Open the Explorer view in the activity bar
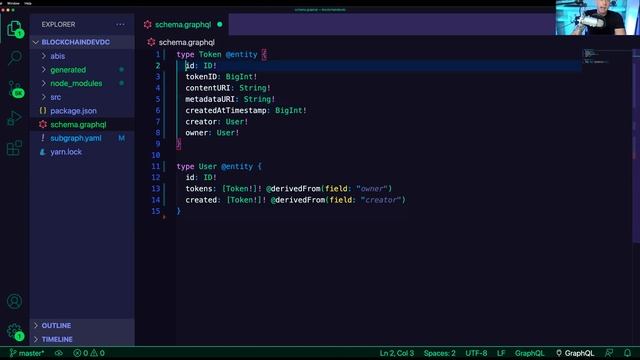The width and height of the screenshot is (640, 360). tap(14, 29)
